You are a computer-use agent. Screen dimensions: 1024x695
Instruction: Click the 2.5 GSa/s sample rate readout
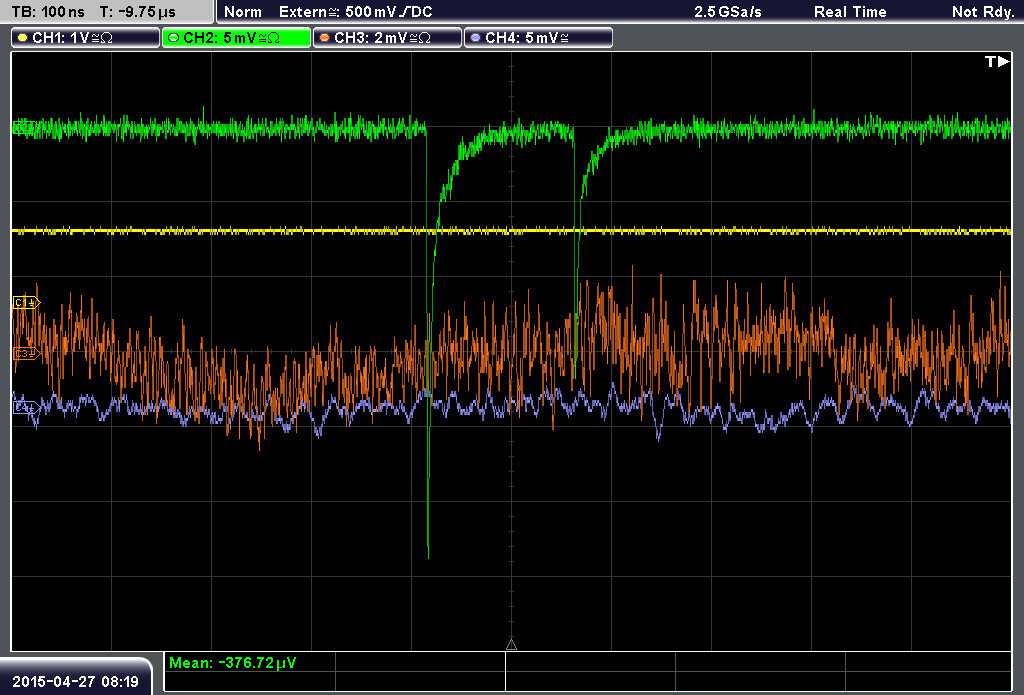tap(728, 12)
